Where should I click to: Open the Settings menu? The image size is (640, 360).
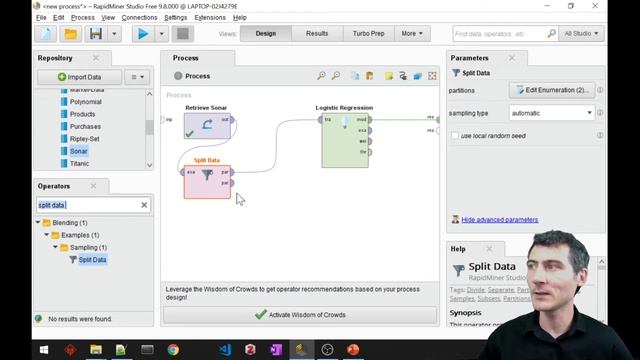176,18
